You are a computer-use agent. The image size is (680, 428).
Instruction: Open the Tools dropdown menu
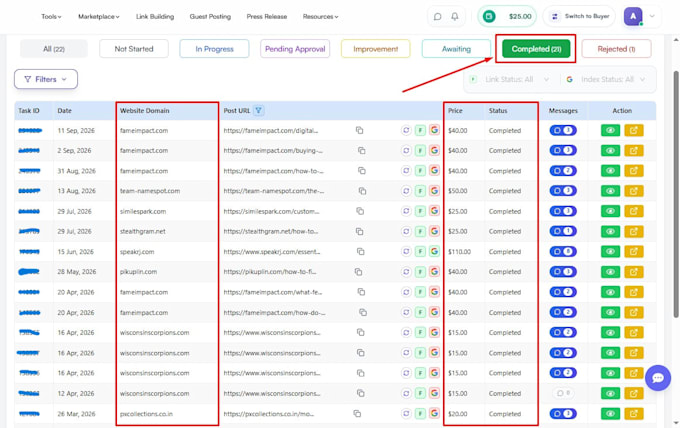pos(51,16)
